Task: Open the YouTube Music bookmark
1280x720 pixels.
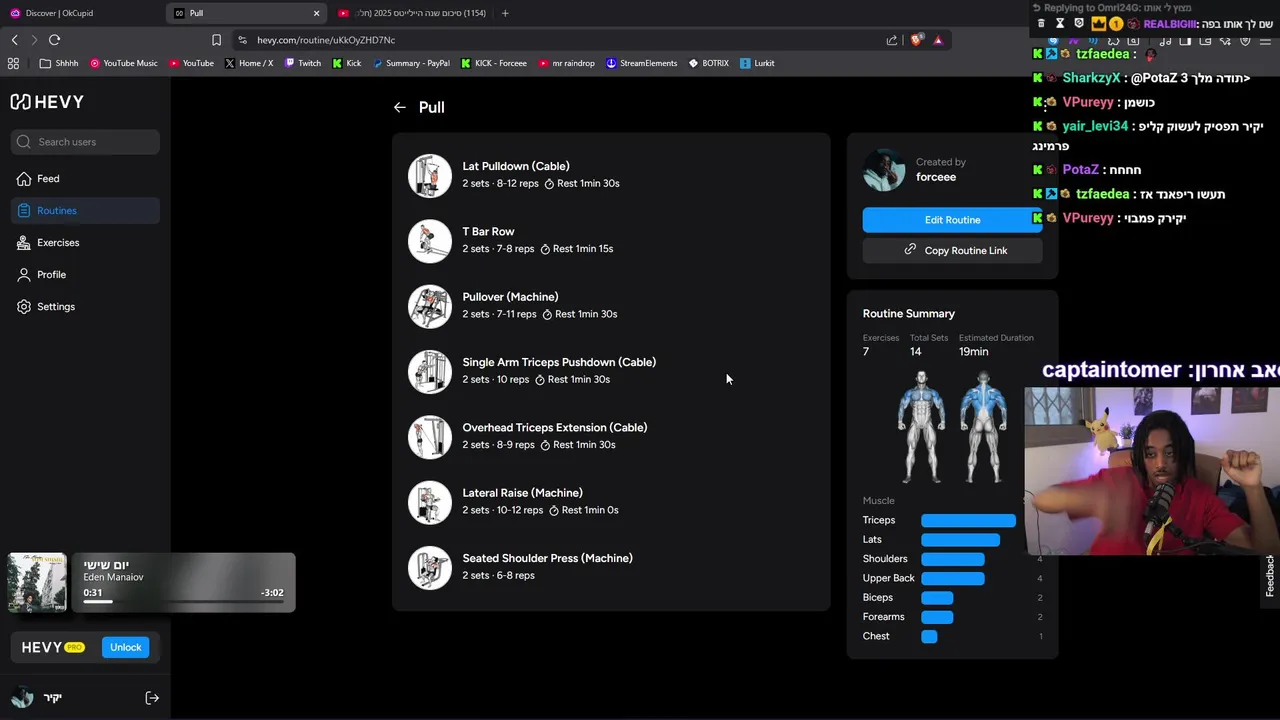Action: click(x=124, y=63)
